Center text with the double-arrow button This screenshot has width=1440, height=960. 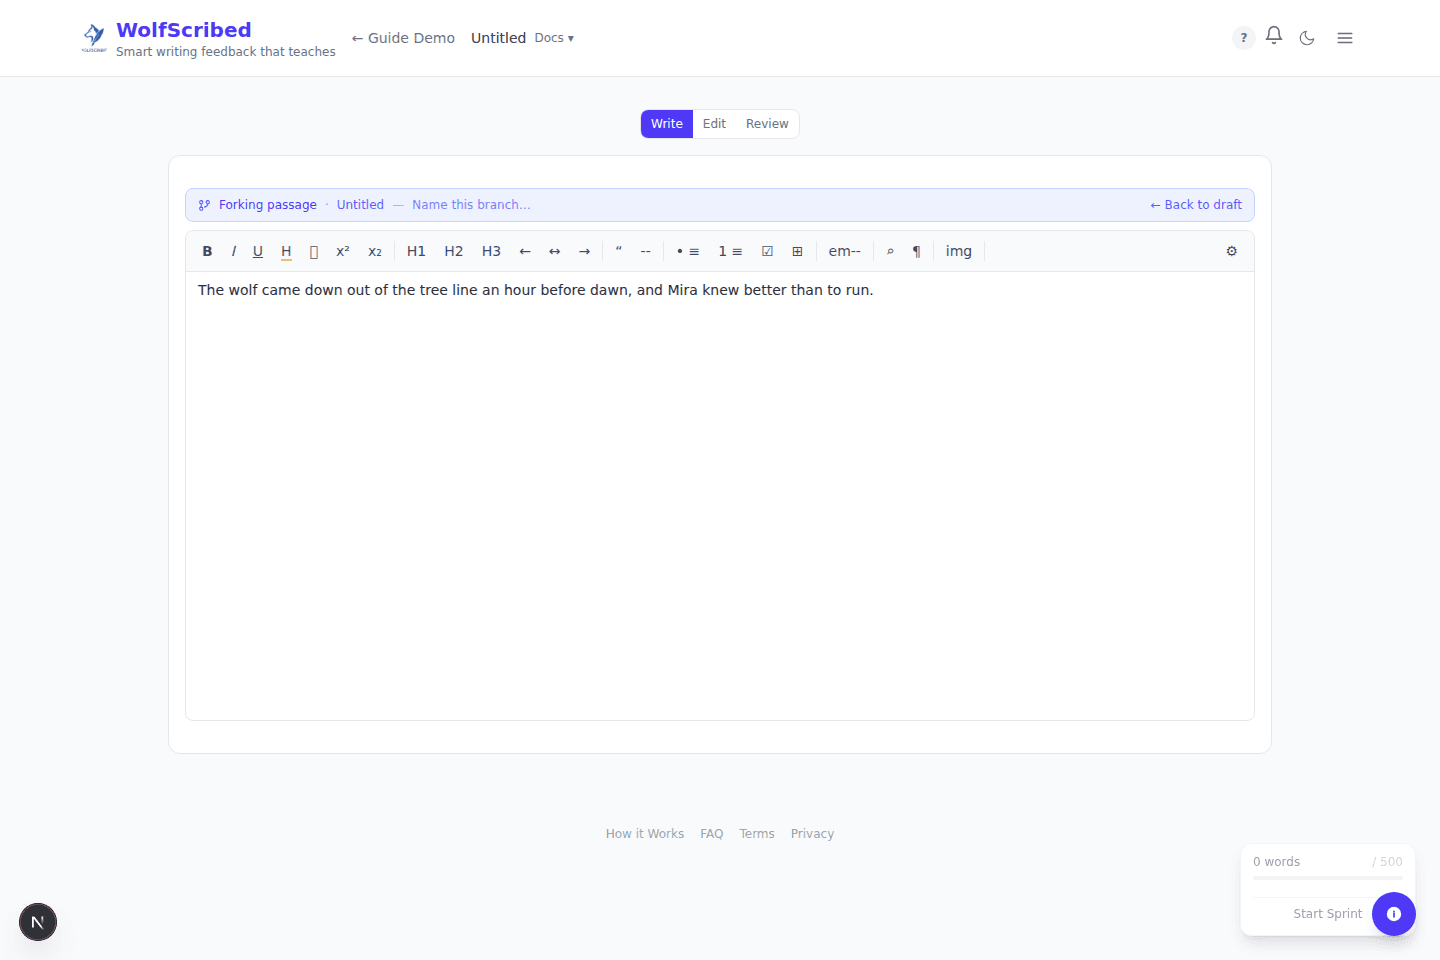tap(555, 251)
